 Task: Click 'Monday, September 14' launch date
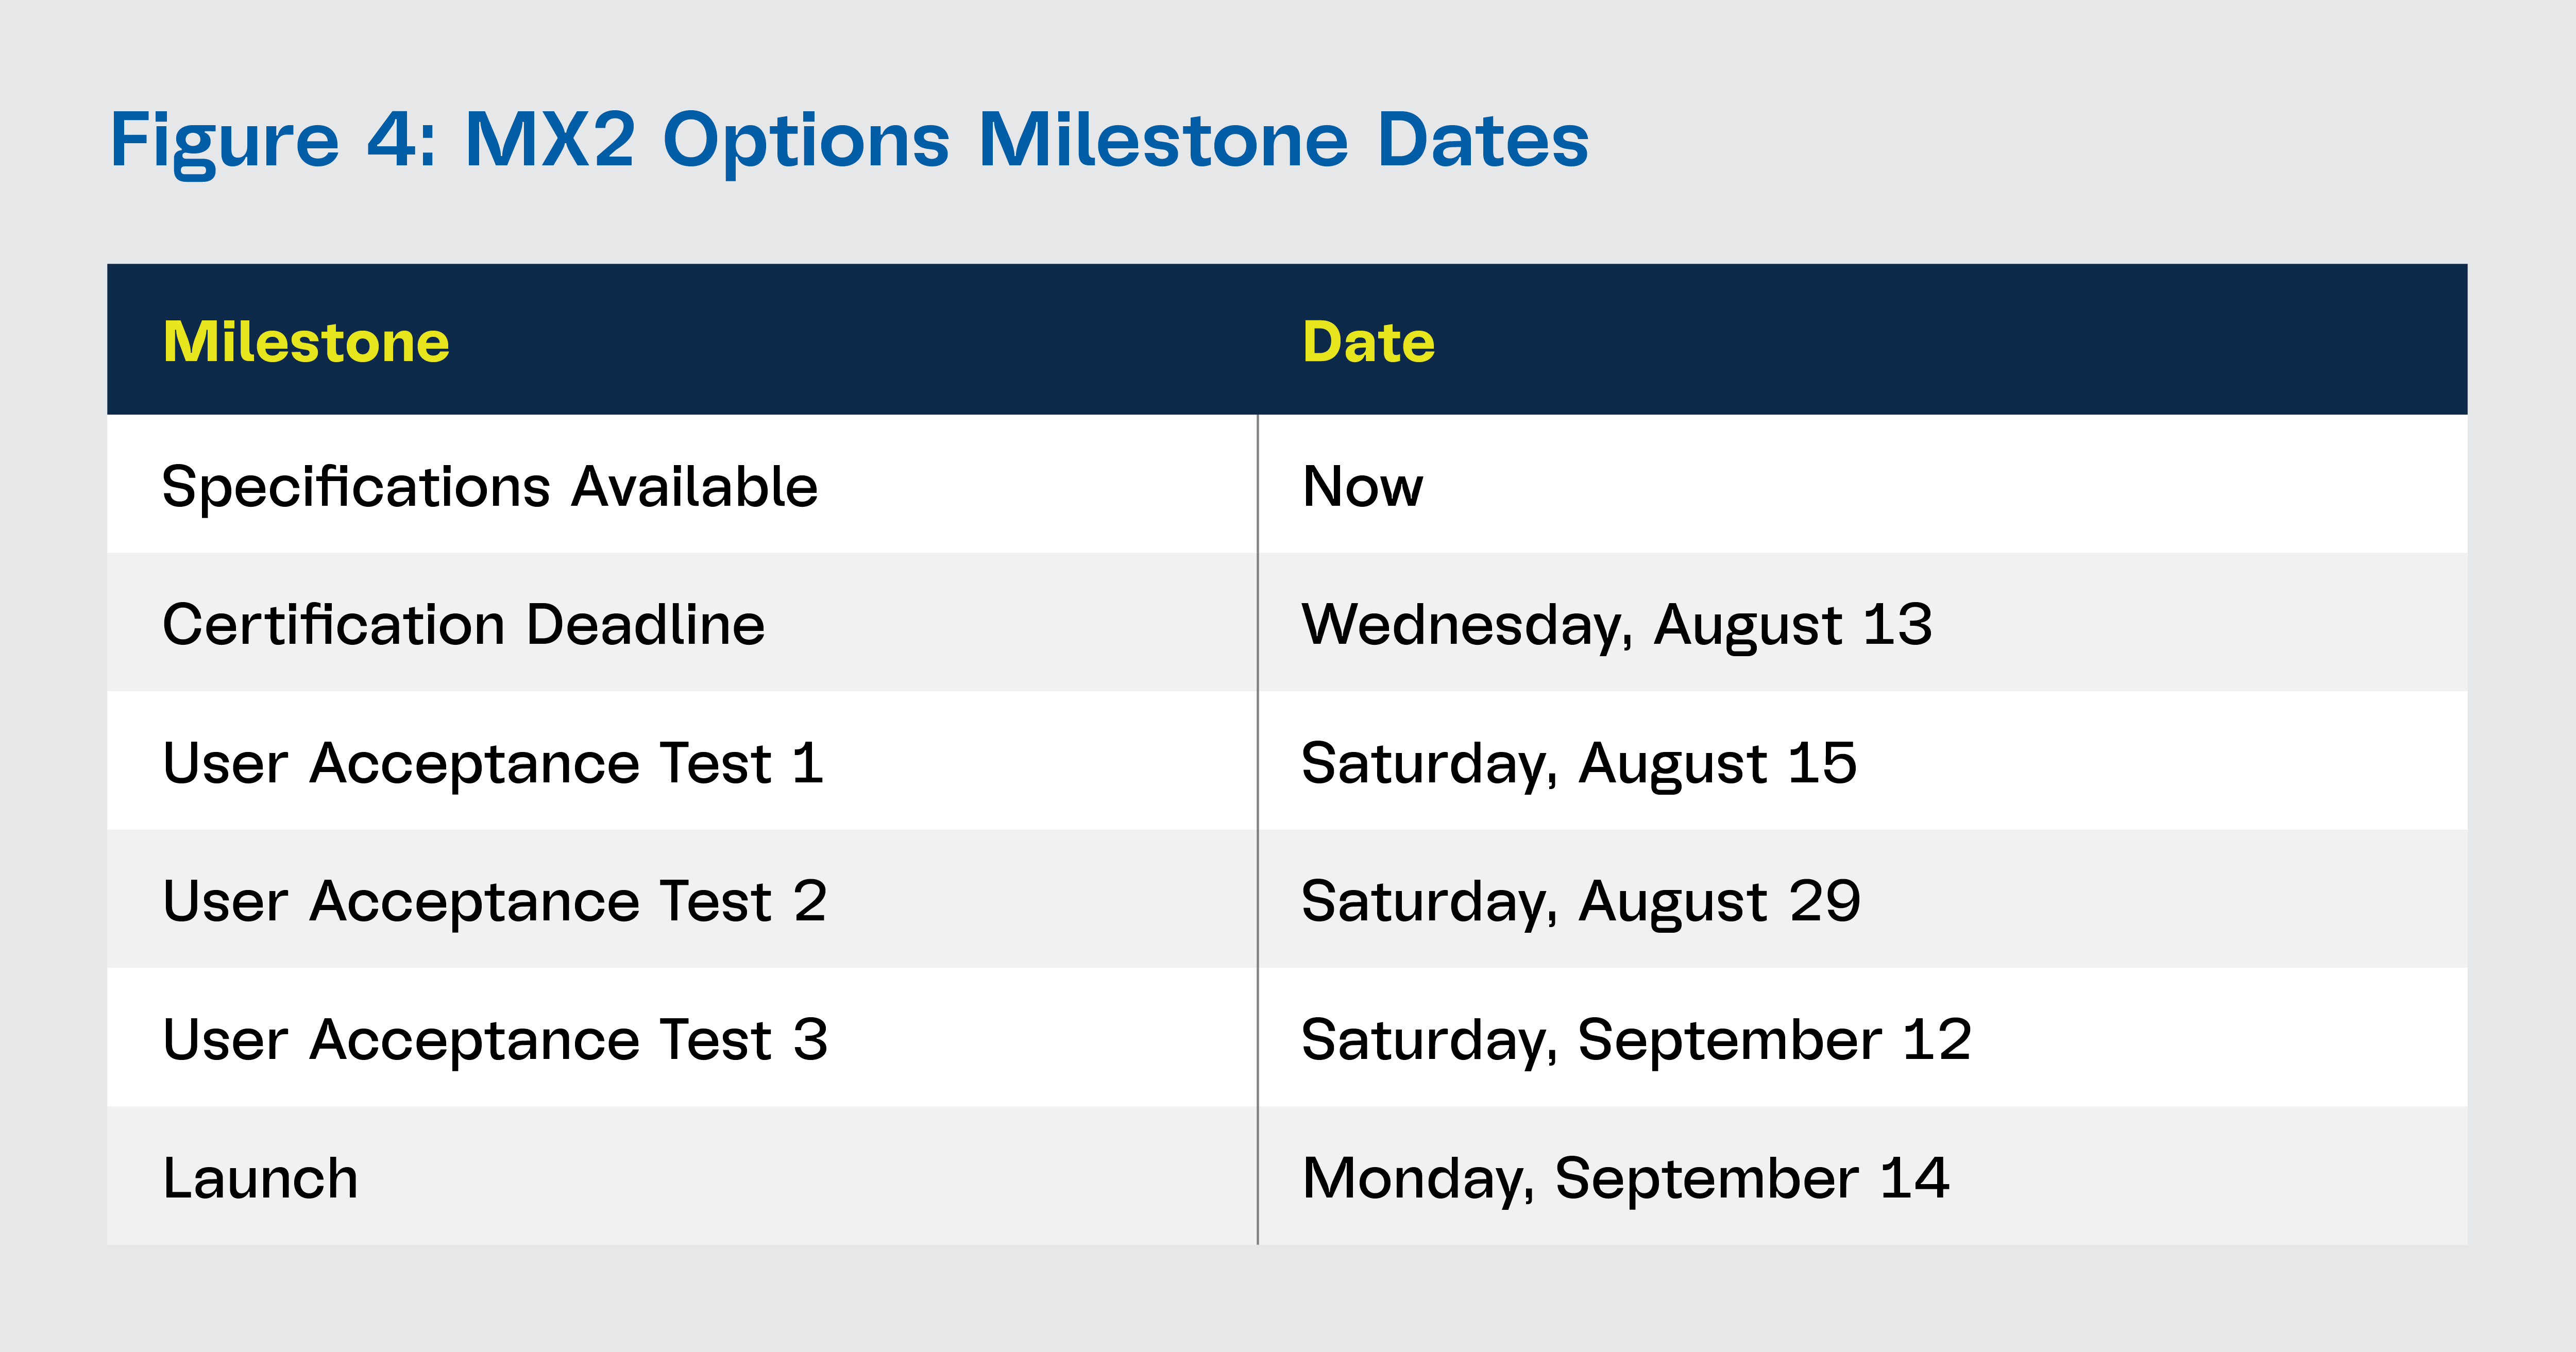click(1625, 1178)
